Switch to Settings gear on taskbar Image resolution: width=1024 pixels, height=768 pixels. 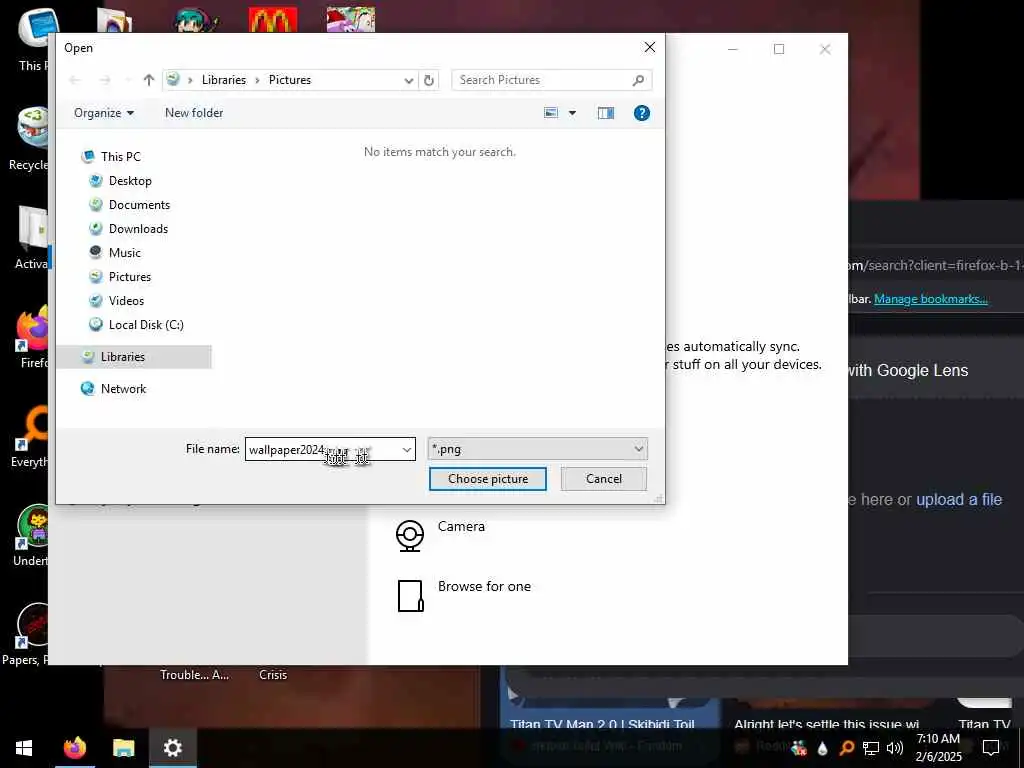point(172,748)
